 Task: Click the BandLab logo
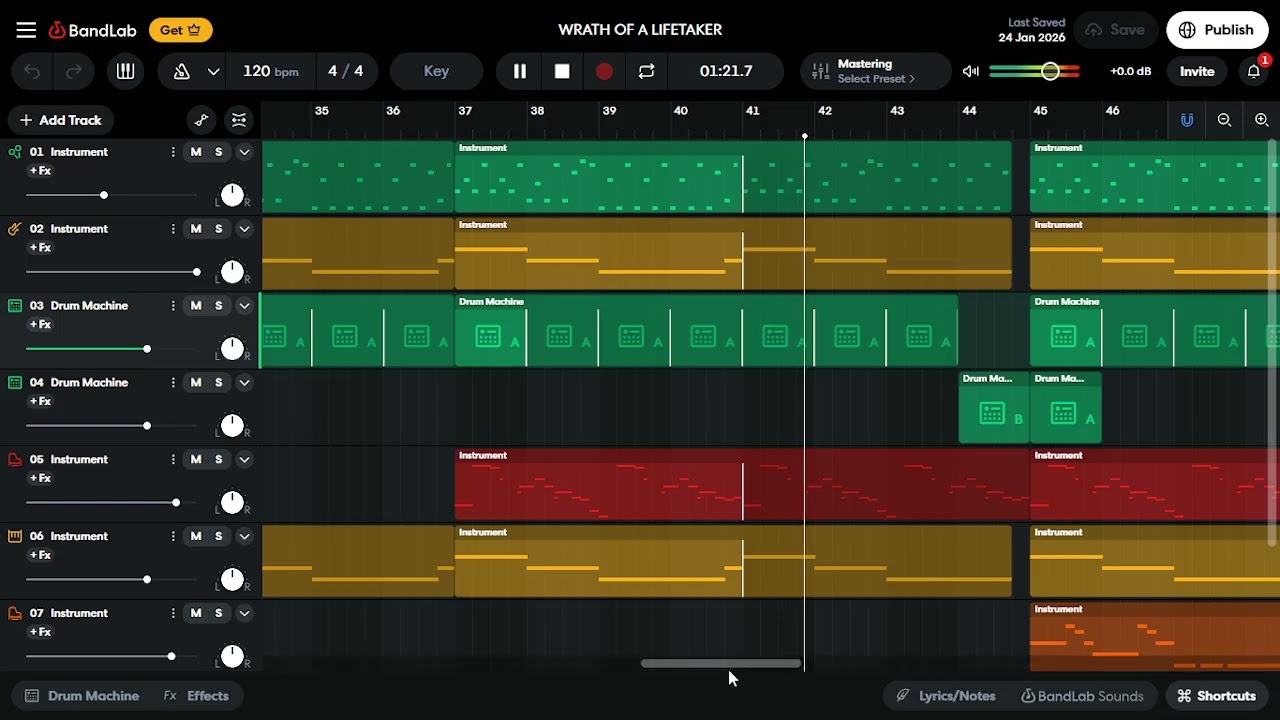(92, 30)
